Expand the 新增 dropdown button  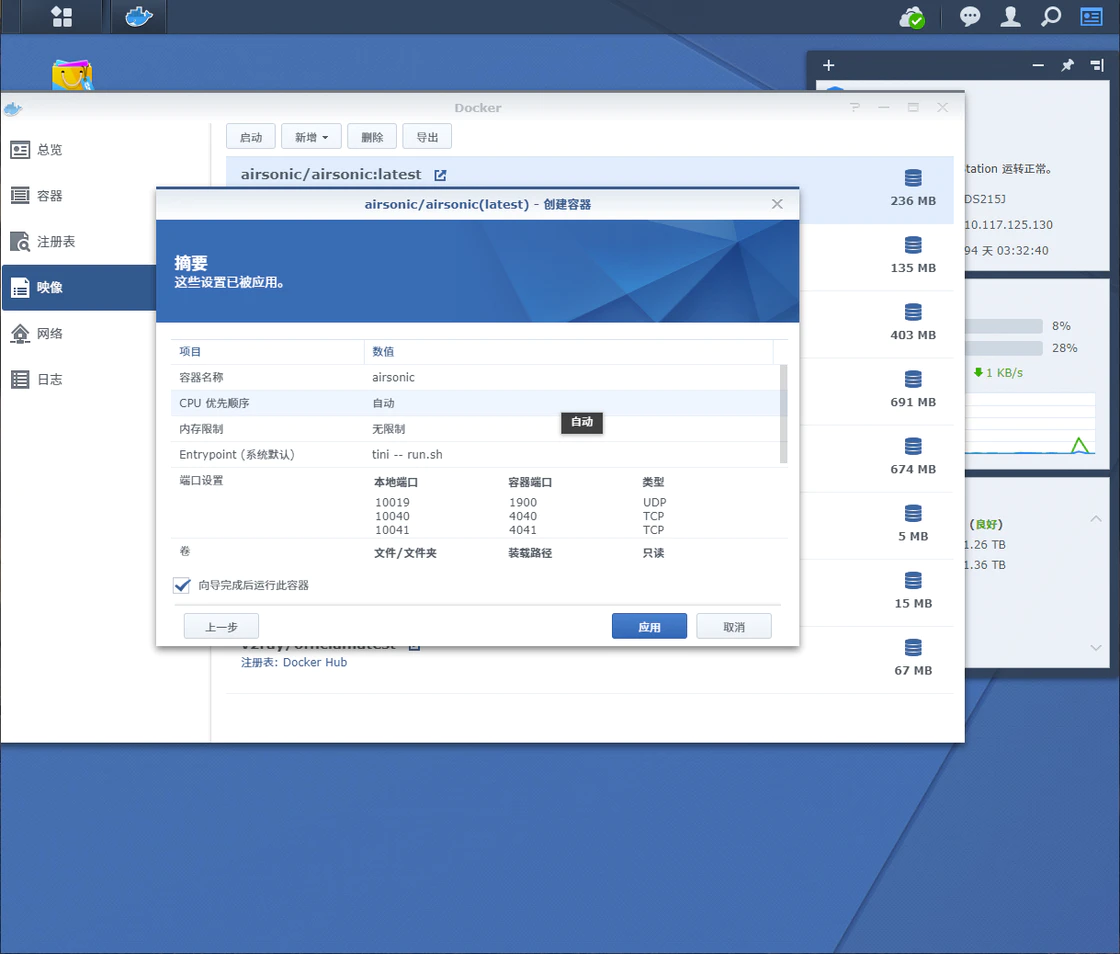click(x=312, y=137)
